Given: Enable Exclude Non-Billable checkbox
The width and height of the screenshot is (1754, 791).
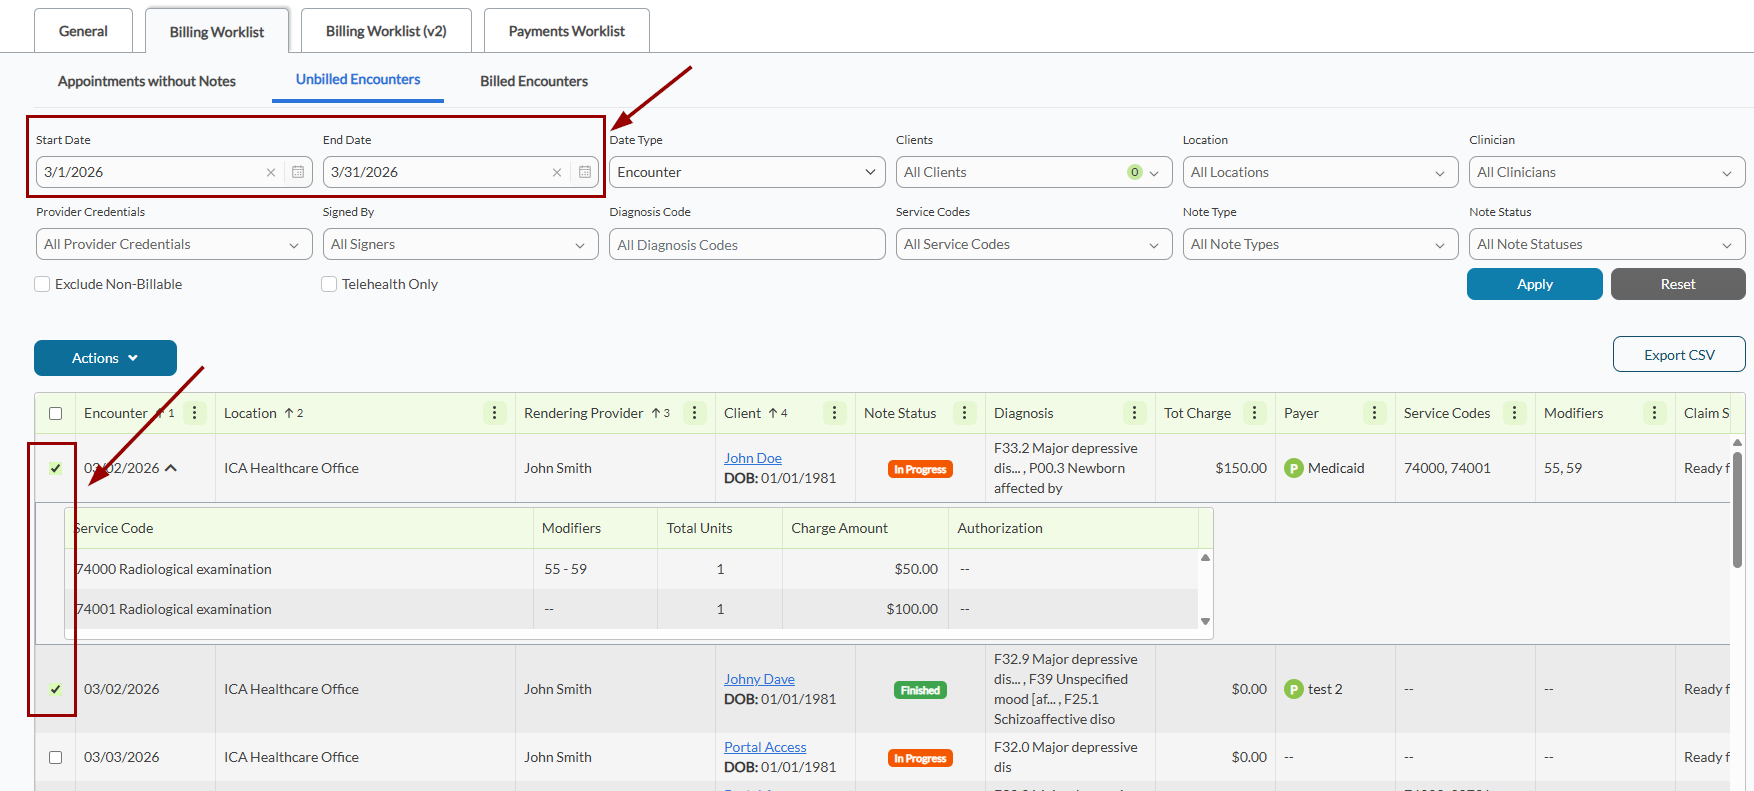Looking at the screenshot, I should 43,284.
